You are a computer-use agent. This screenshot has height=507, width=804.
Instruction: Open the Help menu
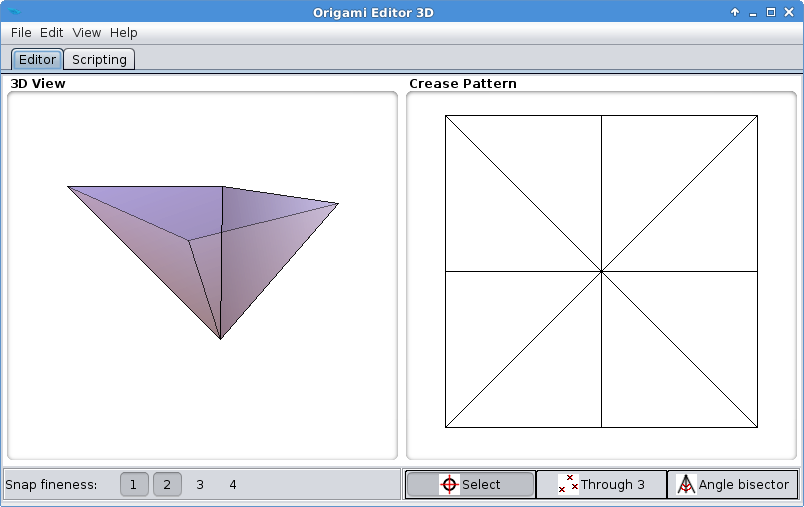pyautogui.click(x=124, y=33)
